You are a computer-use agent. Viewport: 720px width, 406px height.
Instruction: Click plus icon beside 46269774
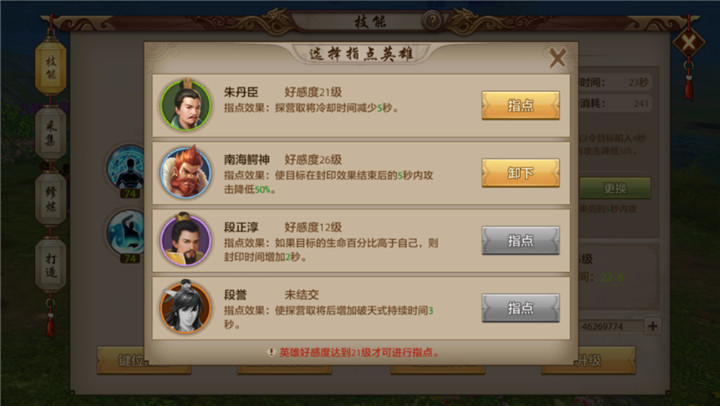(x=652, y=326)
